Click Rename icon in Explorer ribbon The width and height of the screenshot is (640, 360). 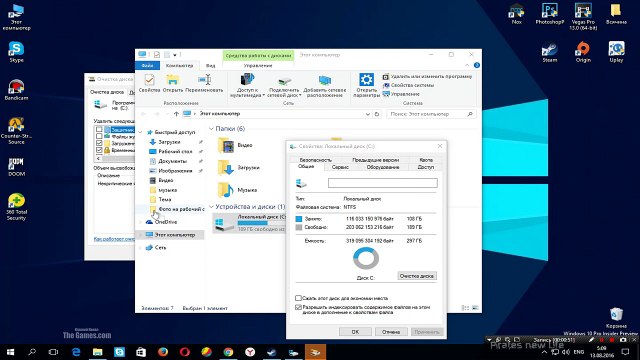pos(204,83)
